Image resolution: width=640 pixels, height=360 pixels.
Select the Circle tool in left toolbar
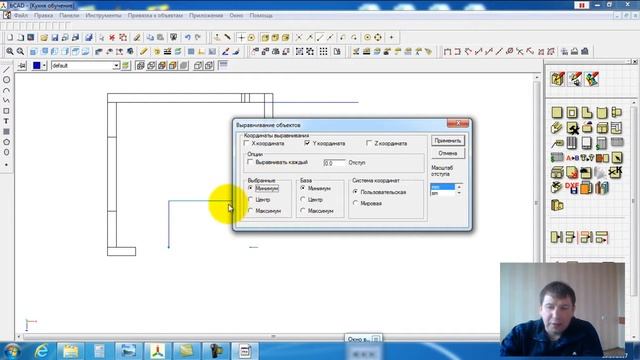[6, 80]
